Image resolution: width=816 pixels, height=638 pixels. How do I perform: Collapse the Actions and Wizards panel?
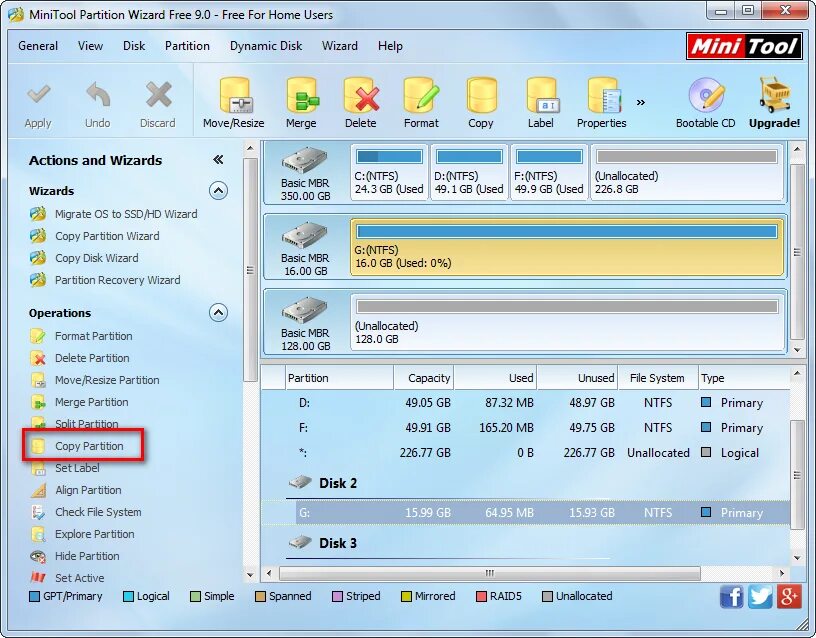(219, 160)
